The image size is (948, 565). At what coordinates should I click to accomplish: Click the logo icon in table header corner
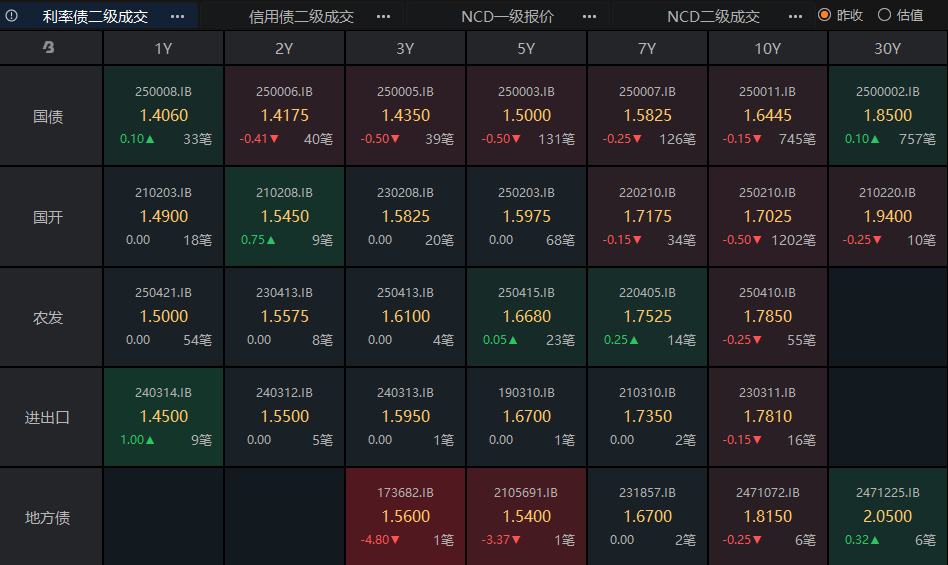click(49, 47)
